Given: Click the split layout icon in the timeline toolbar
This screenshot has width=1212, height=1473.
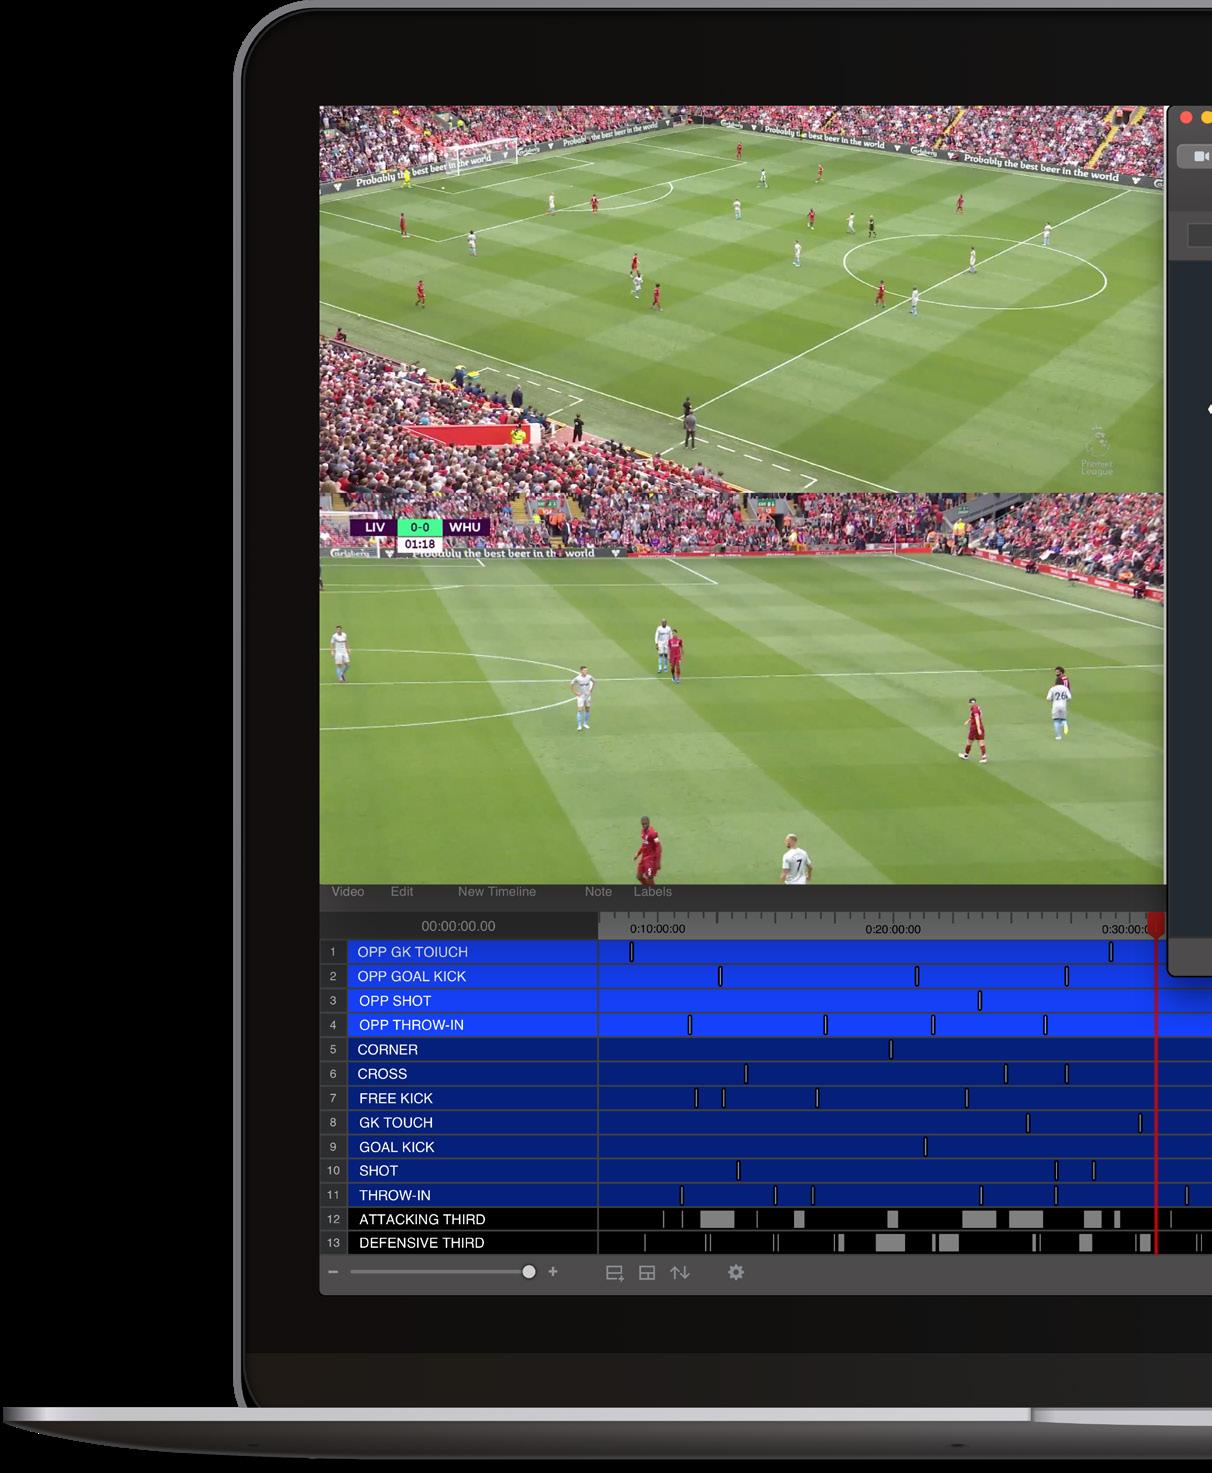Looking at the screenshot, I should coord(647,1273).
